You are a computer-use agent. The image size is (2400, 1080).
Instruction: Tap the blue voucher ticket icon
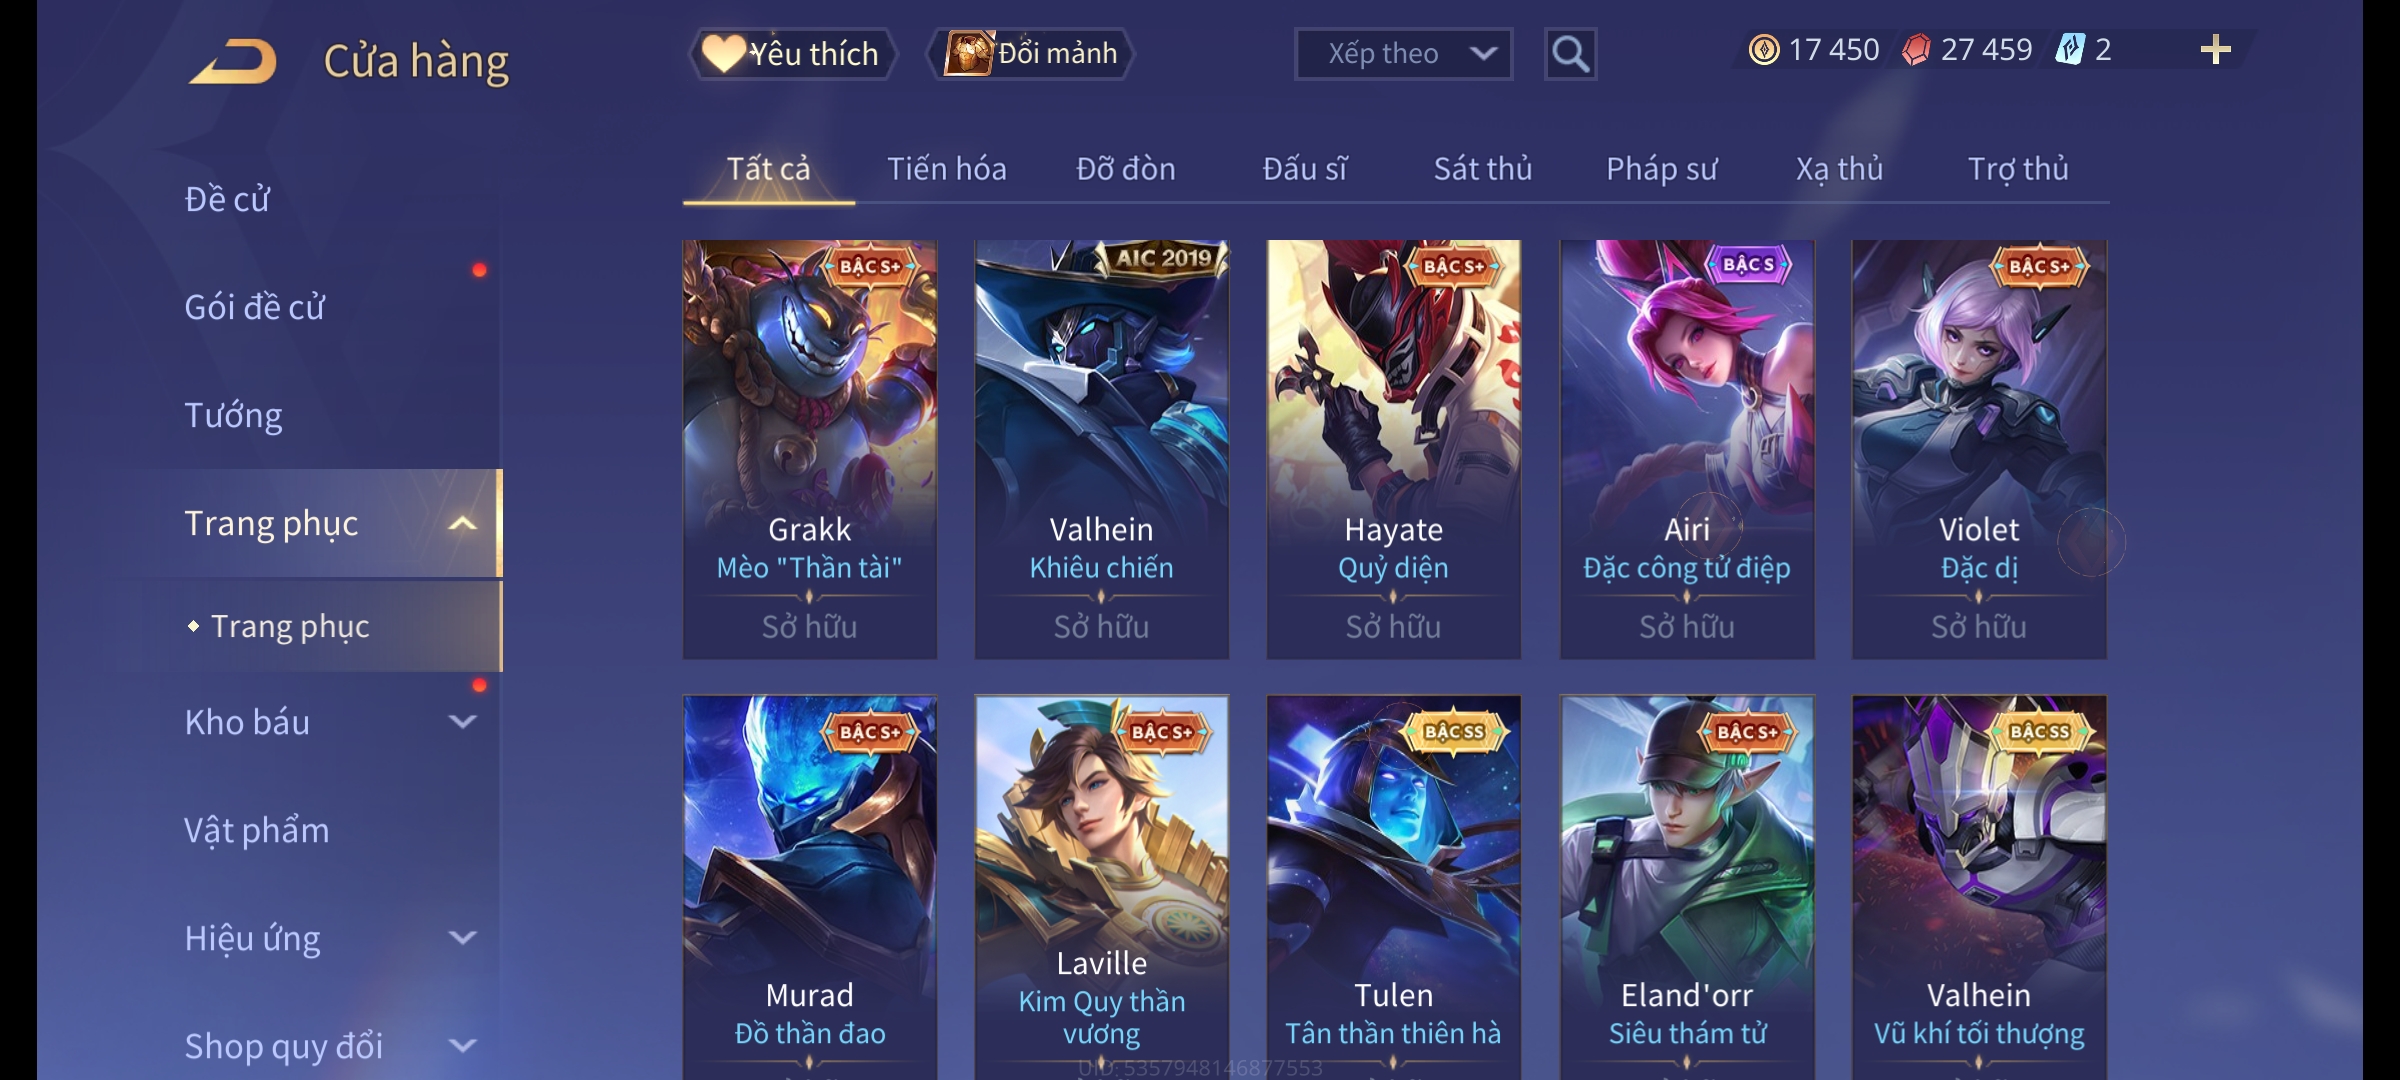[x=2069, y=50]
